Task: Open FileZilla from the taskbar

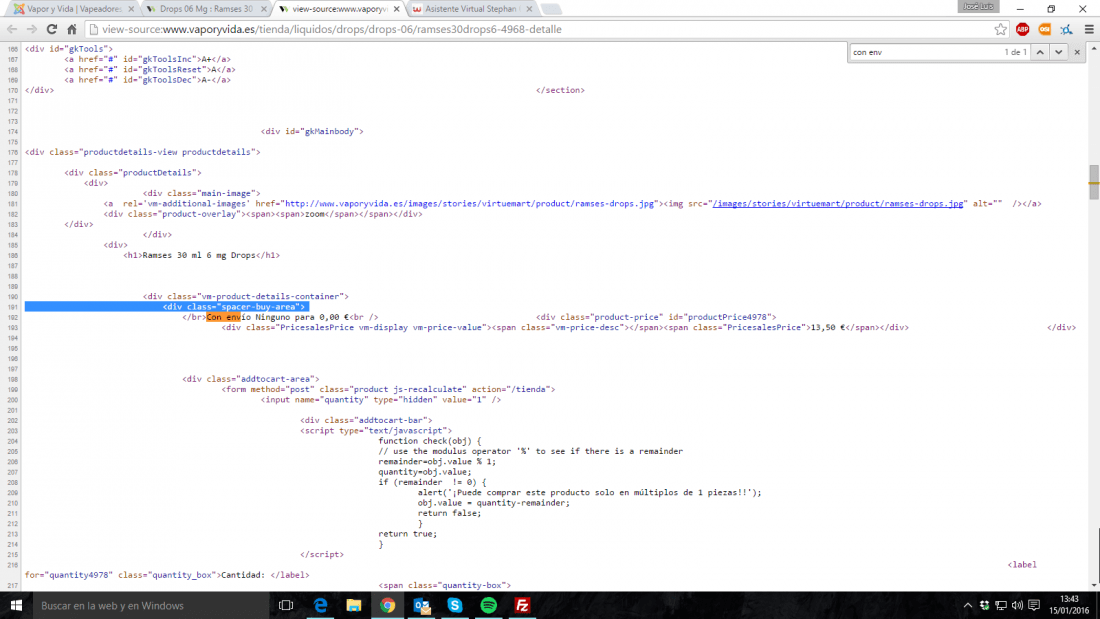Action: [523, 605]
